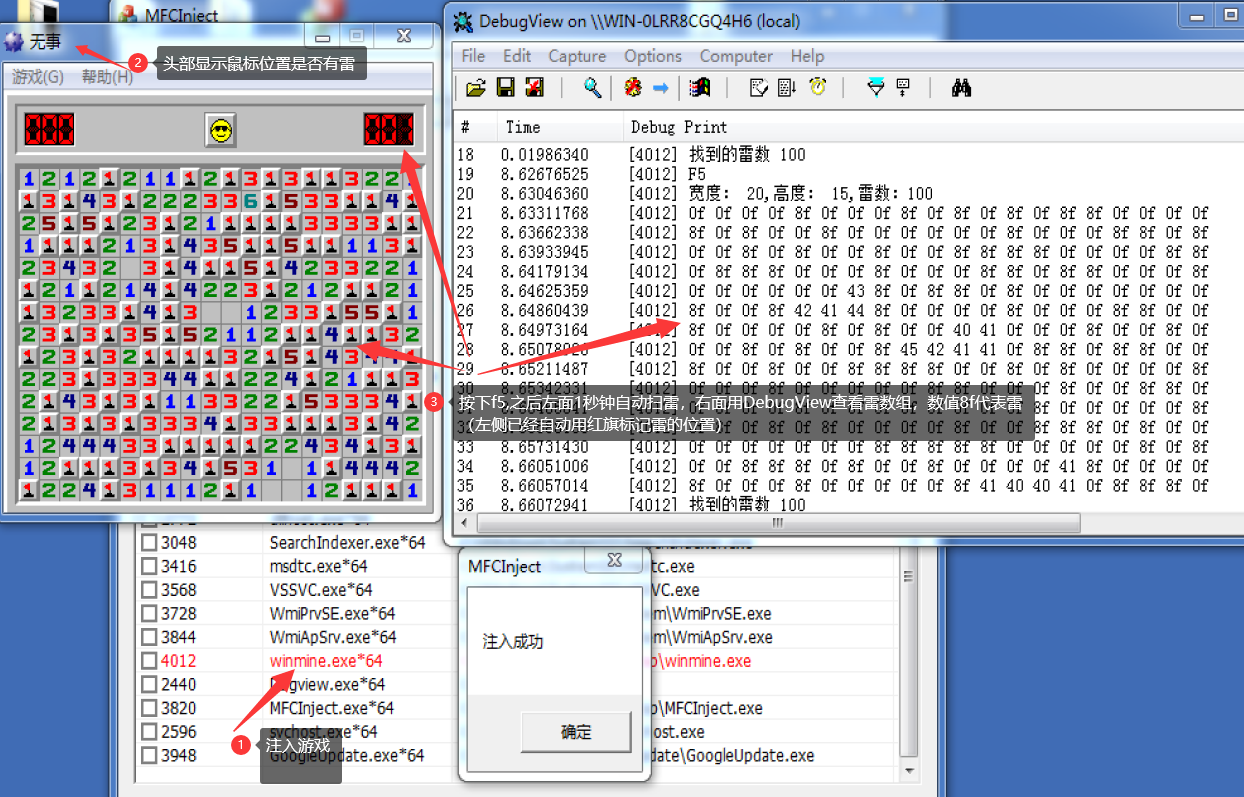Click the magnifying glass Capture icon

point(593,88)
